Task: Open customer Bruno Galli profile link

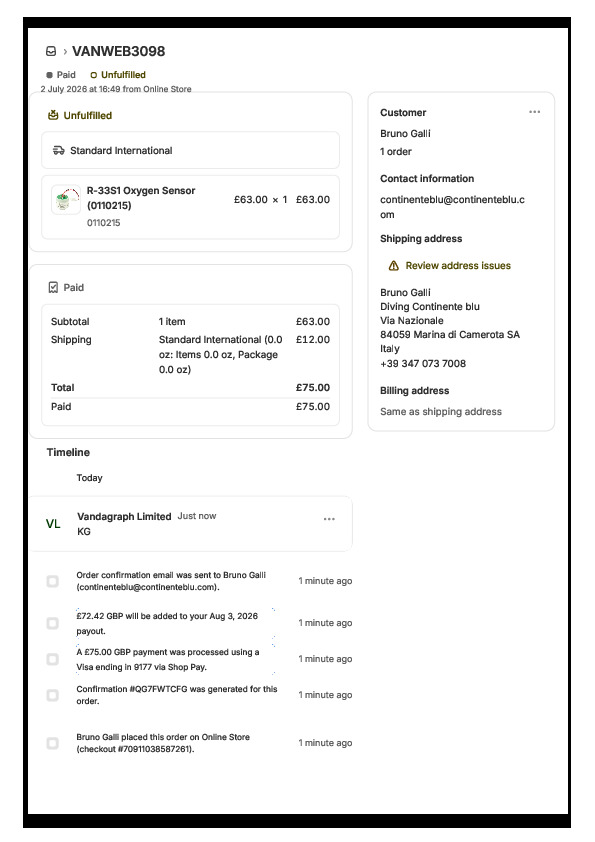Action: 405,133
